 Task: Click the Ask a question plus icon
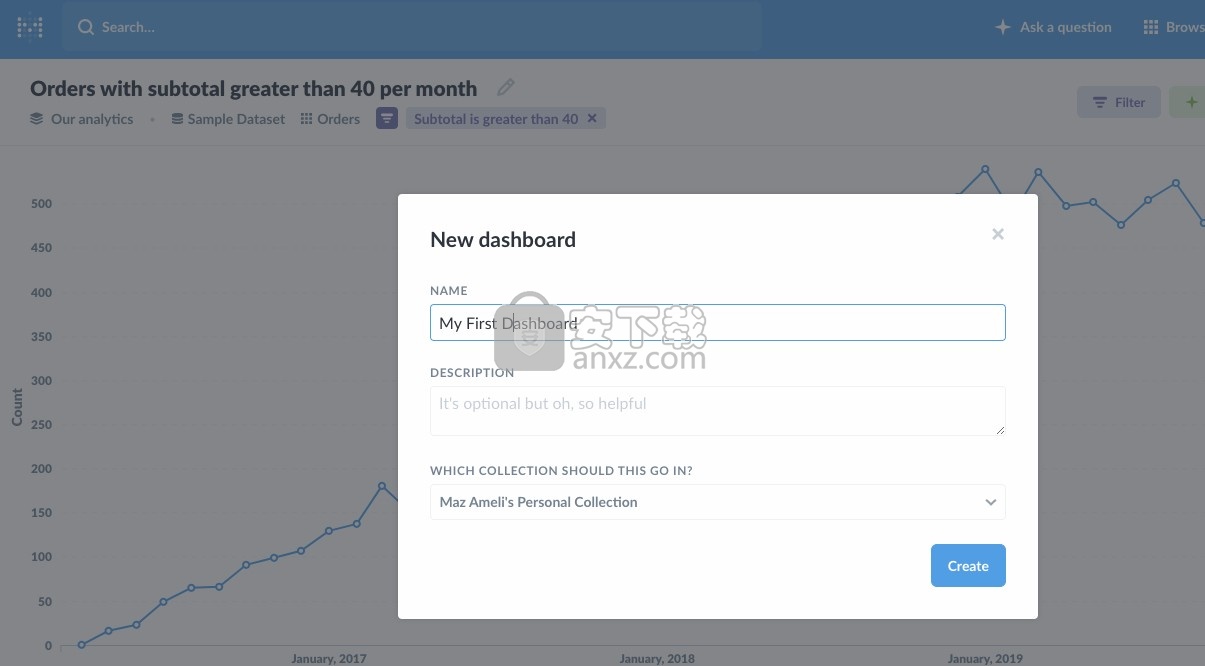click(1002, 27)
